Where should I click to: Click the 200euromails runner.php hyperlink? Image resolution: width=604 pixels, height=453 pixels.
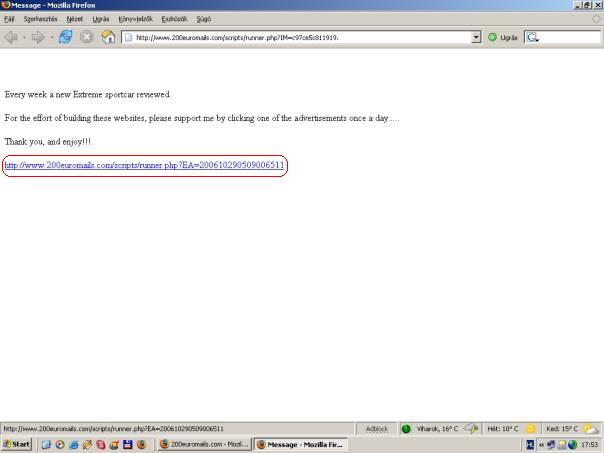[144, 165]
